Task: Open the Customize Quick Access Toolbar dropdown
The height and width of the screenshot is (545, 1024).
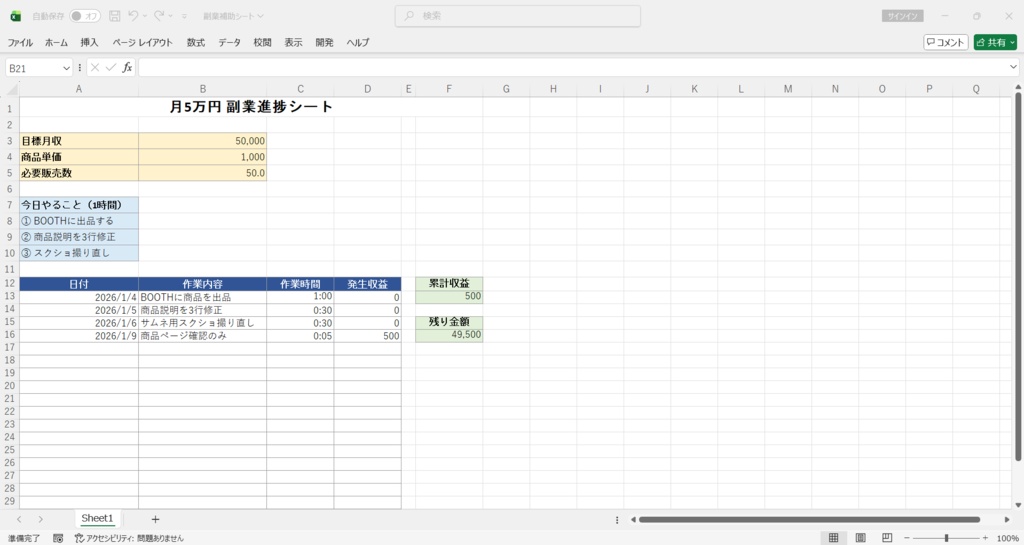Action: click(x=184, y=16)
